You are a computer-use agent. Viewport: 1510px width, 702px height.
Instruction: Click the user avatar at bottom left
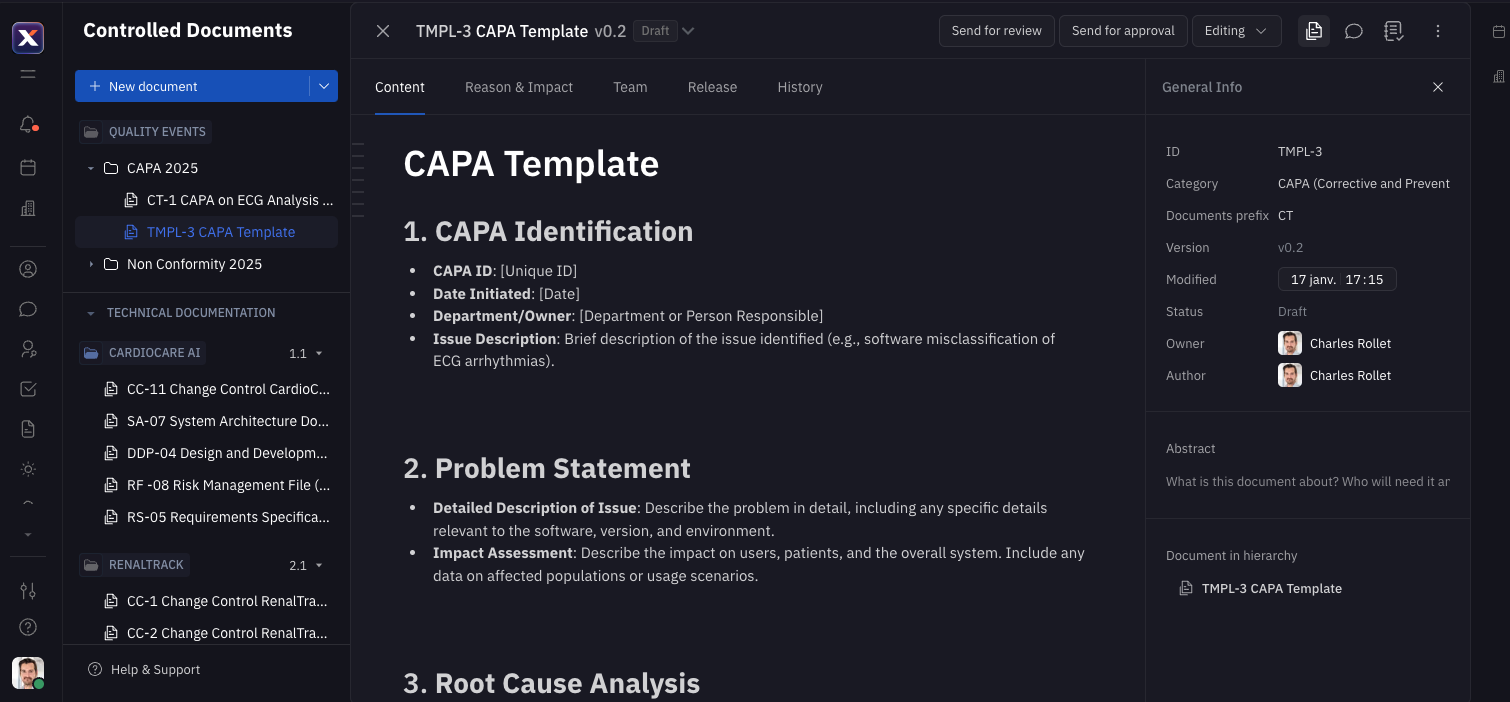coord(28,673)
